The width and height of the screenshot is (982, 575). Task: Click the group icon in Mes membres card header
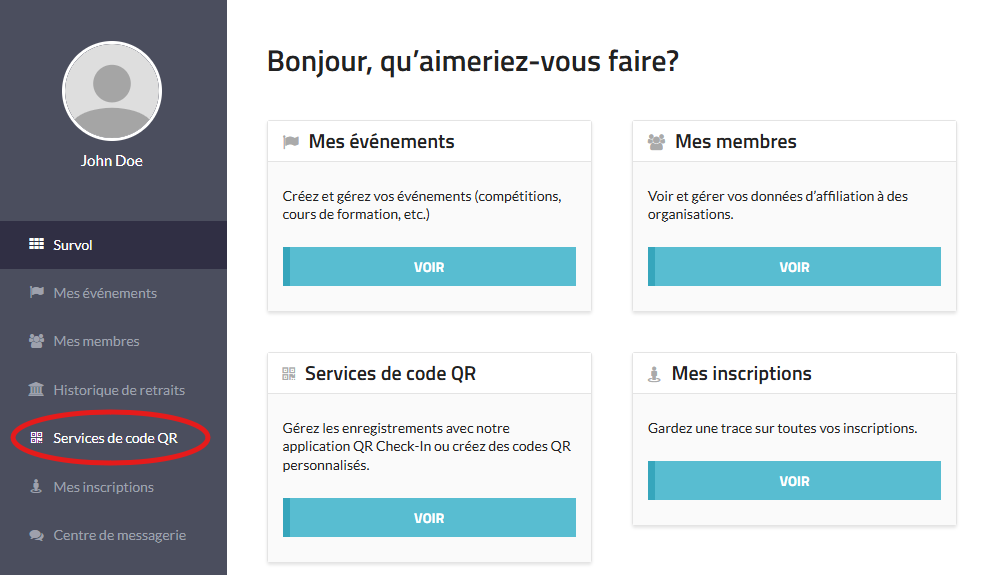[x=656, y=142]
